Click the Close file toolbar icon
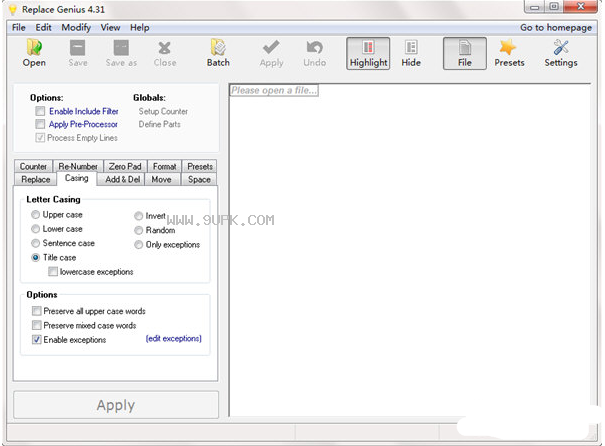 pyautogui.click(x=165, y=53)
